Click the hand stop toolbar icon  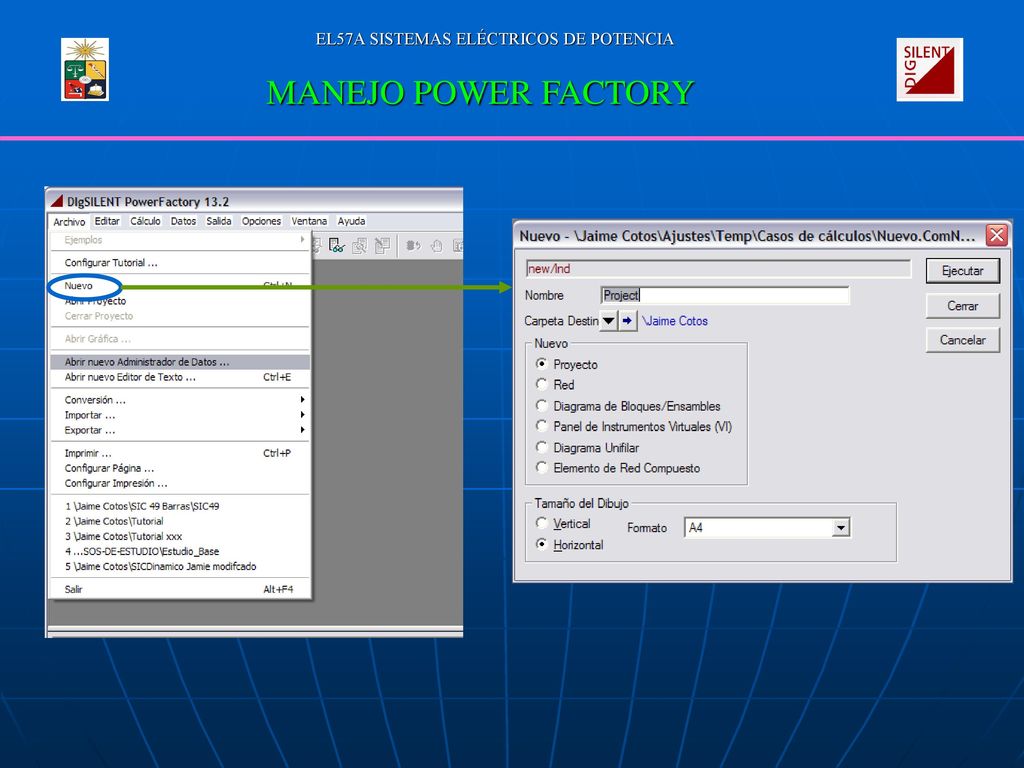pos(436,246)
